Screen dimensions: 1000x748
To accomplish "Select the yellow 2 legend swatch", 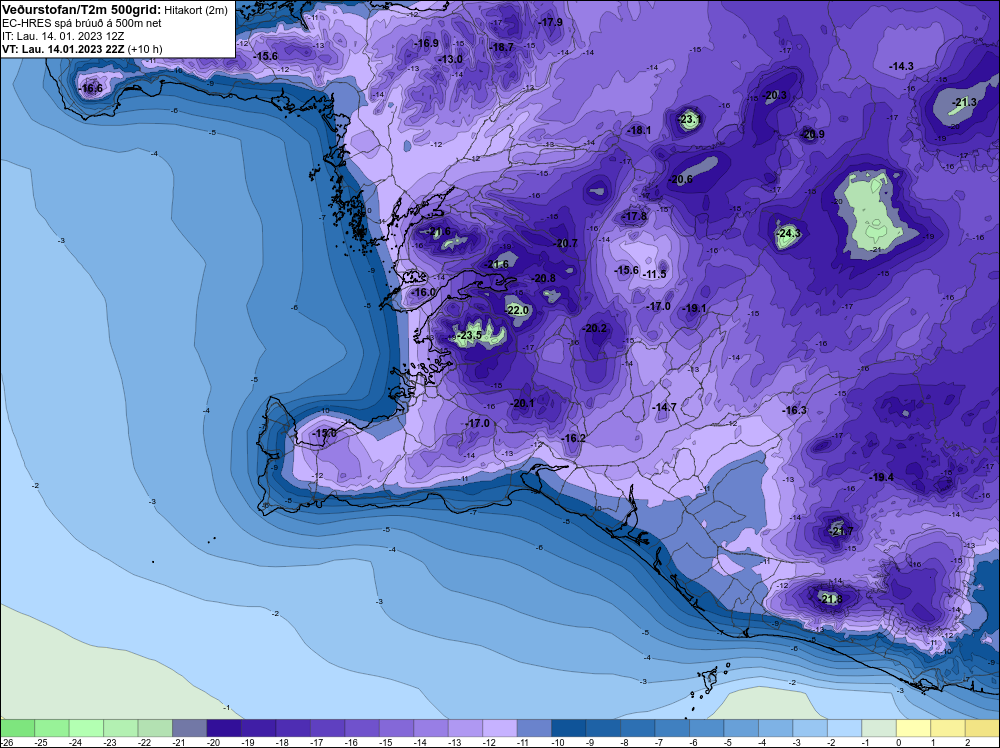I will tap(982, 728).
